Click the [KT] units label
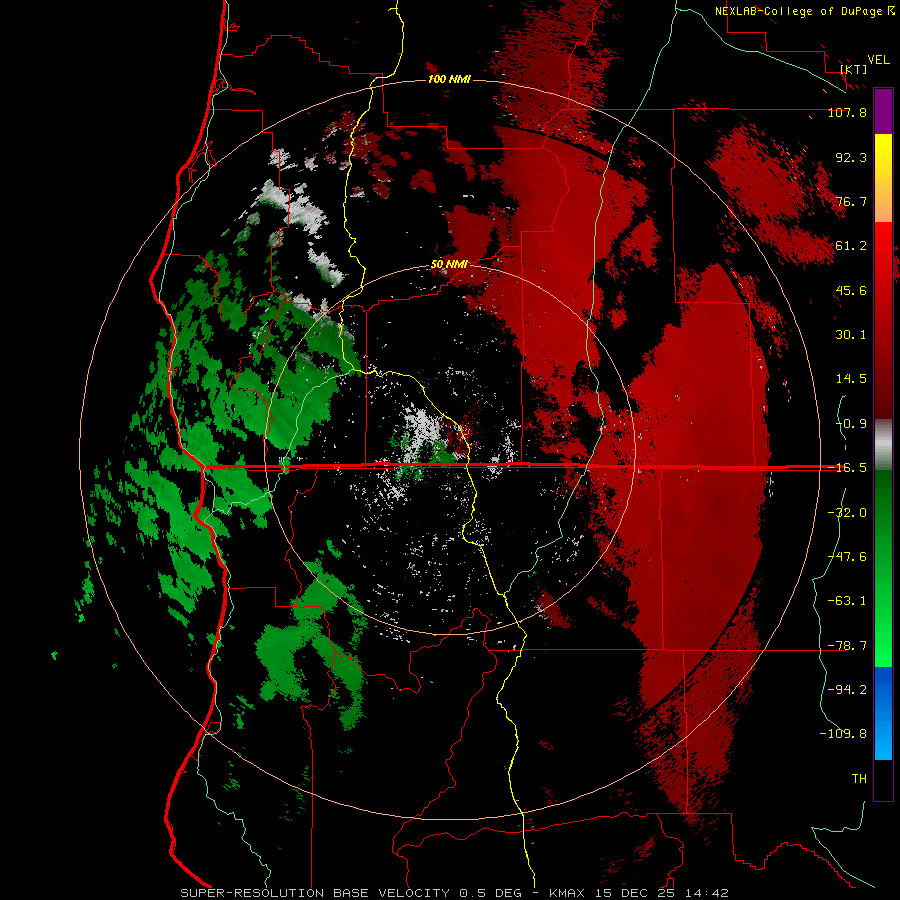Screen dimensions: 900x900 (854, 69)
